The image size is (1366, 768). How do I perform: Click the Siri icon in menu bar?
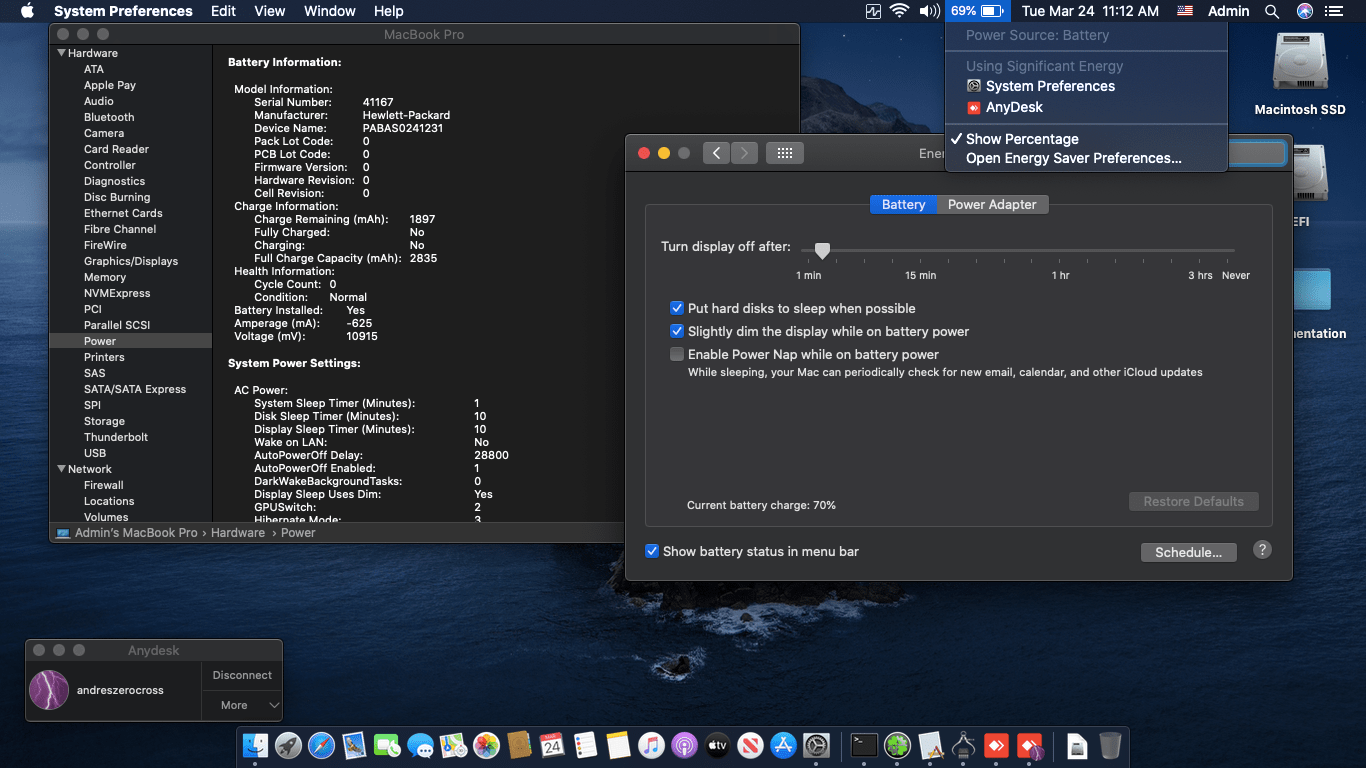1304,11
